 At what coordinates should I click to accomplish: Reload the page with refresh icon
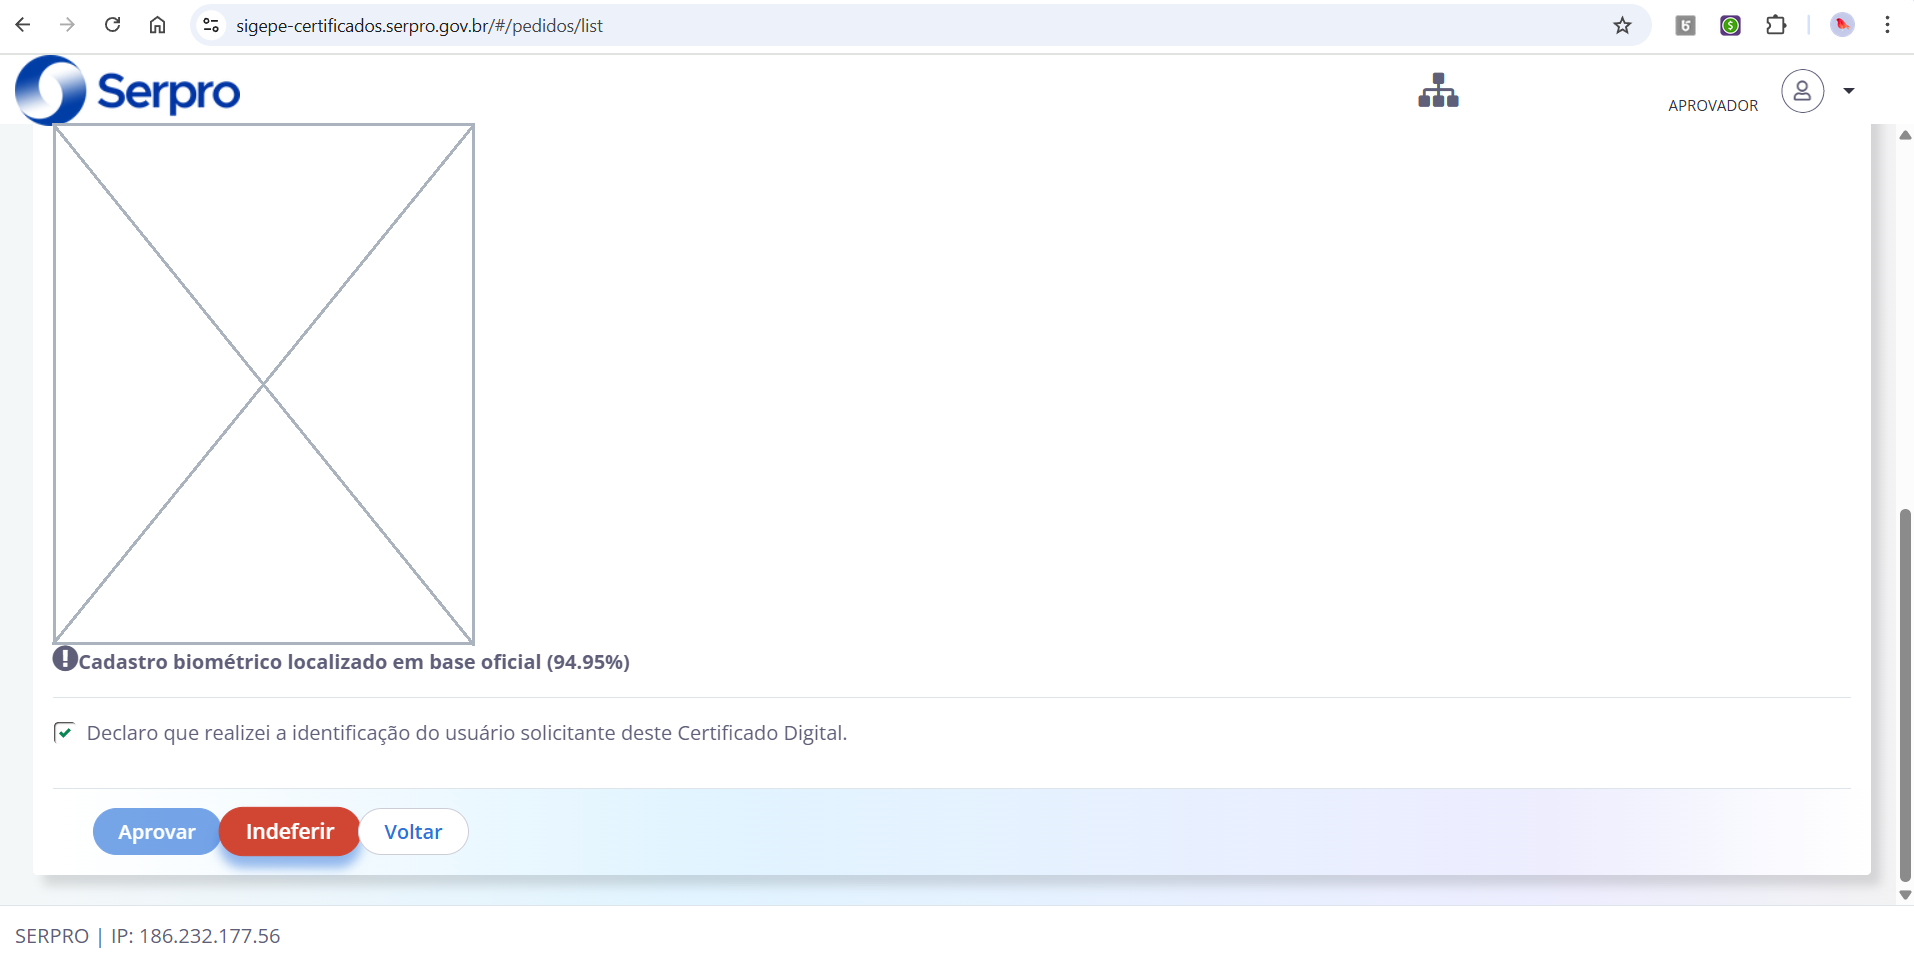[x=112, y=25]
